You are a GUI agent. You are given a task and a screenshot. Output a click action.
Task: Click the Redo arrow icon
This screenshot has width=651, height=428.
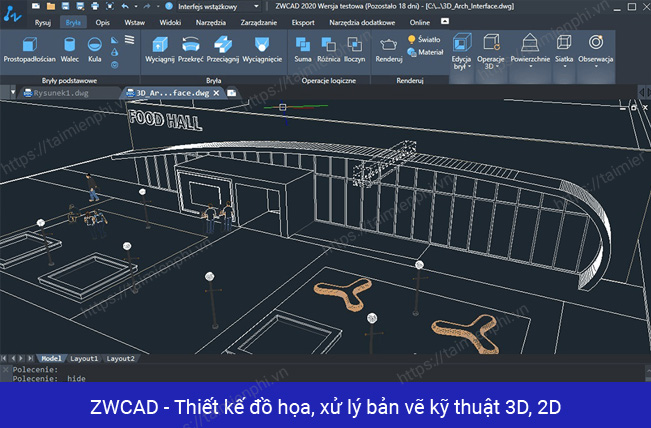(147, 6)
